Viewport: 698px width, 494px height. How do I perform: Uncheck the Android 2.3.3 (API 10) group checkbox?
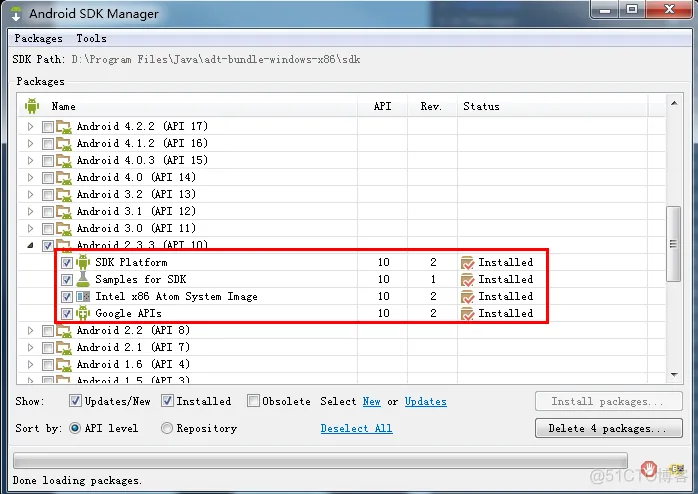[48, 246]
